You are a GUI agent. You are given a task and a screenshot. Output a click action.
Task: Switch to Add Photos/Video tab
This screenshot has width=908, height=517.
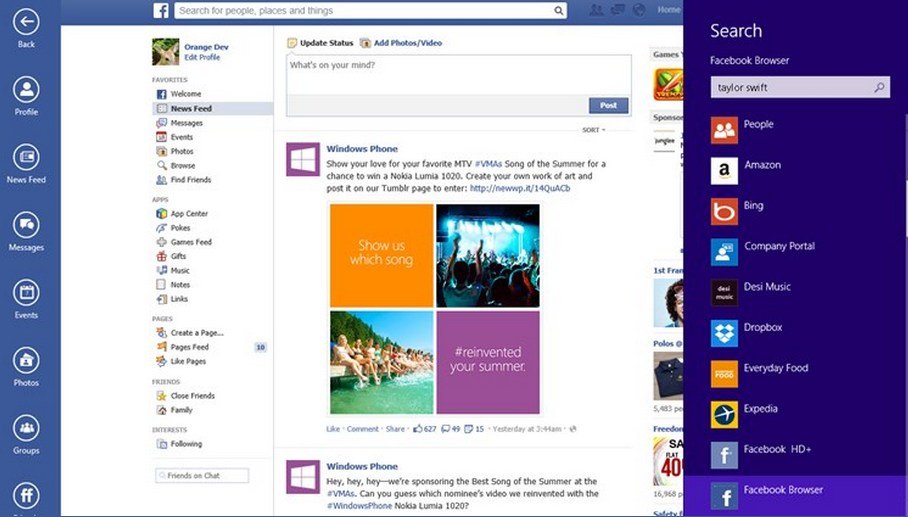401,43
